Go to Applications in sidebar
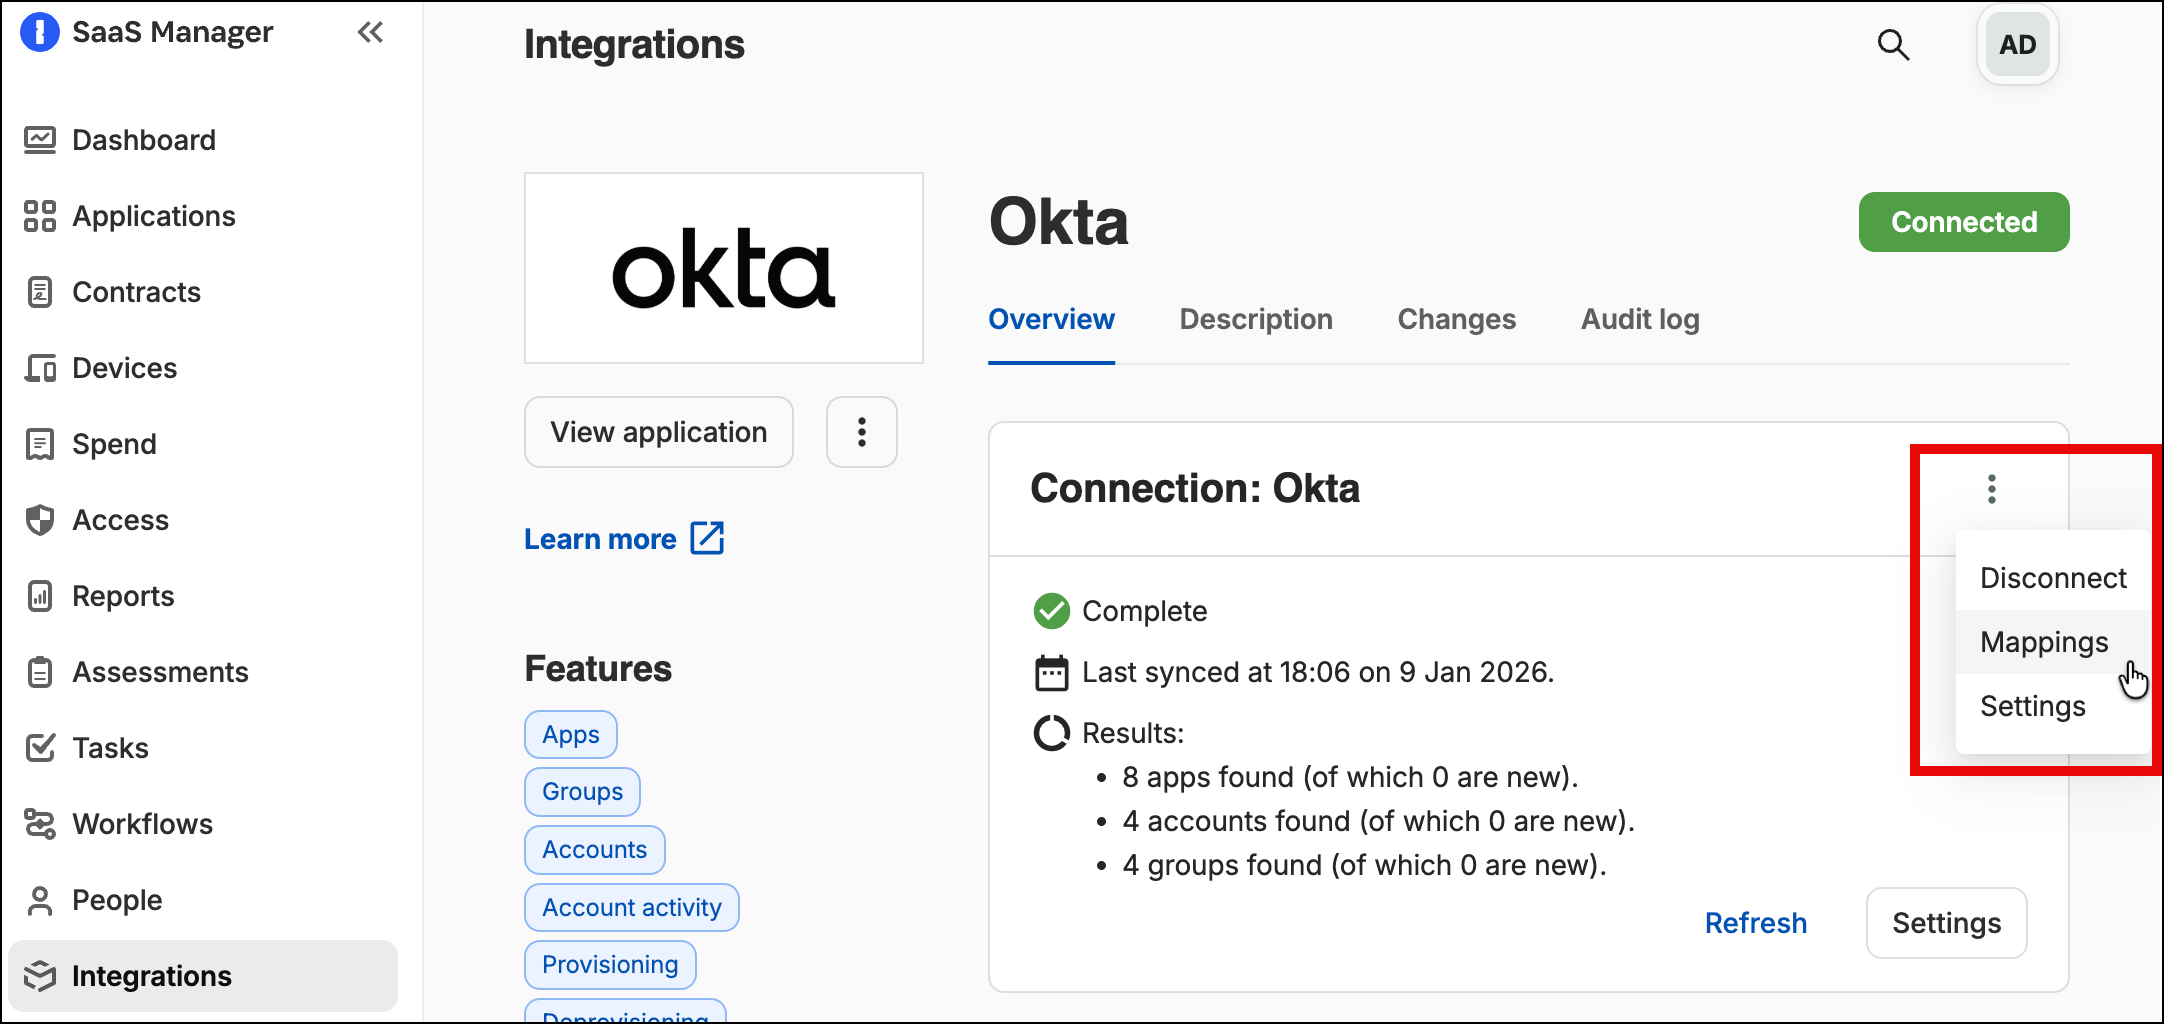 click(203, 216)
